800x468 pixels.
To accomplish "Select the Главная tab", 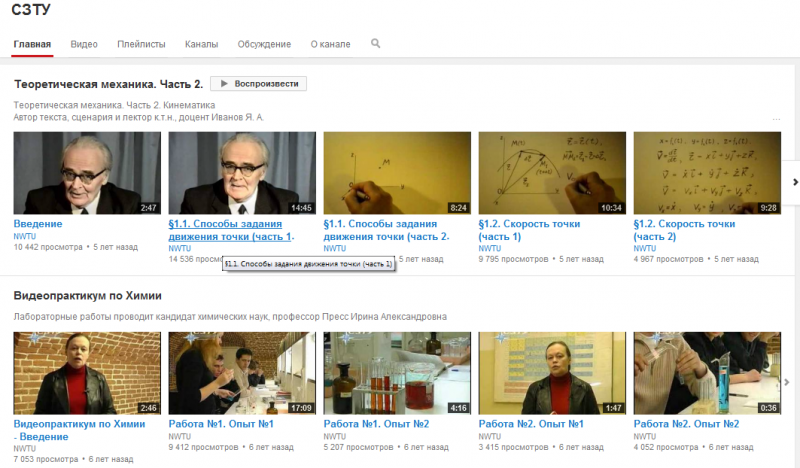I will click(32, 45).
